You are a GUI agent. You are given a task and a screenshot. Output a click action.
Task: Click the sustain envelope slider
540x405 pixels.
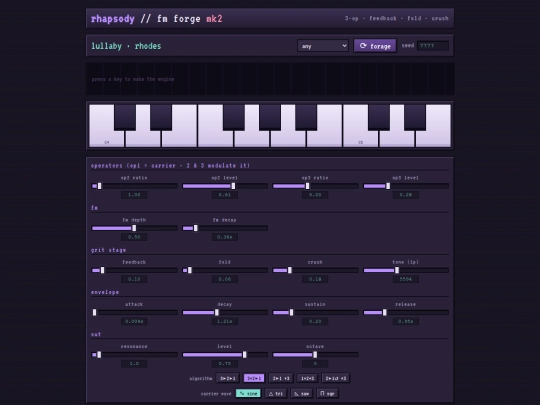pyautogui.click(x=315, y=312)
